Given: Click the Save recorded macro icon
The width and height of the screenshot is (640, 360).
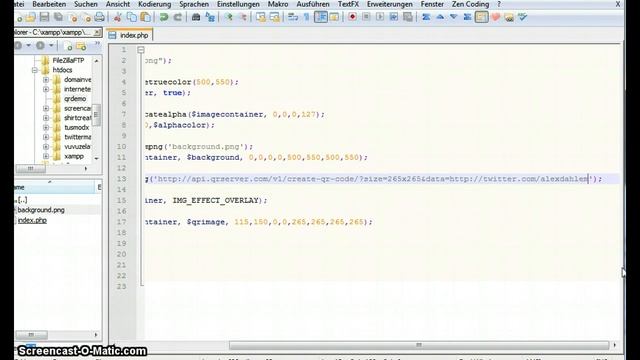Looking at the screenshot, I should 408,17.
